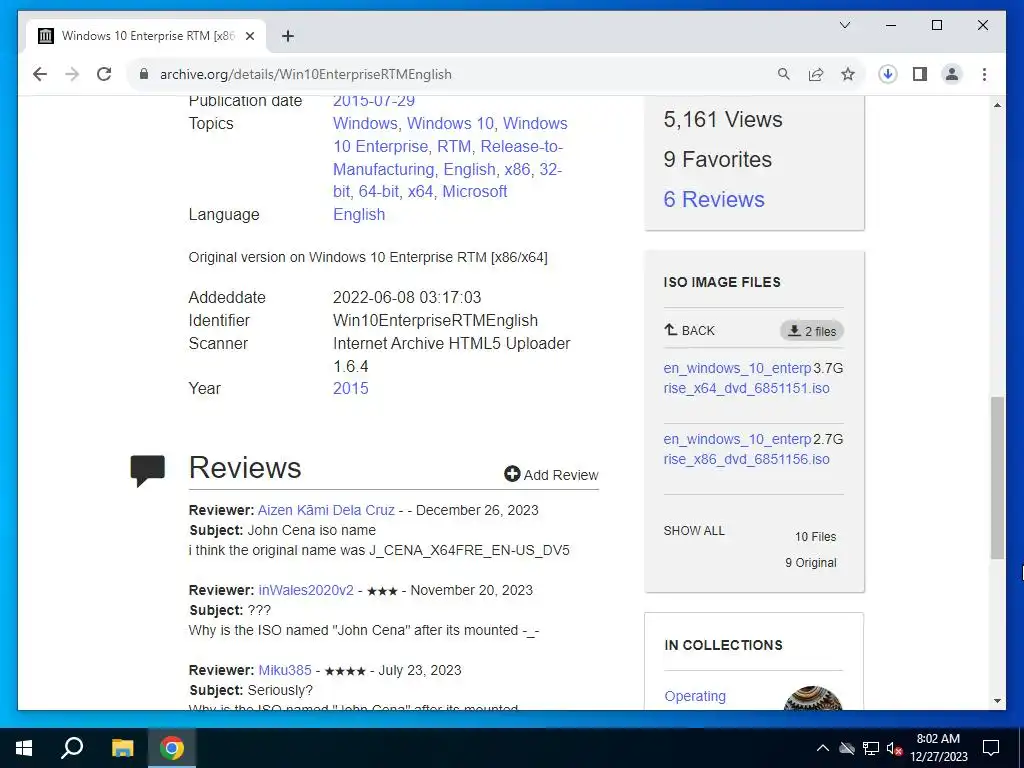Open the Chrome profile avatar

(952, 74)
